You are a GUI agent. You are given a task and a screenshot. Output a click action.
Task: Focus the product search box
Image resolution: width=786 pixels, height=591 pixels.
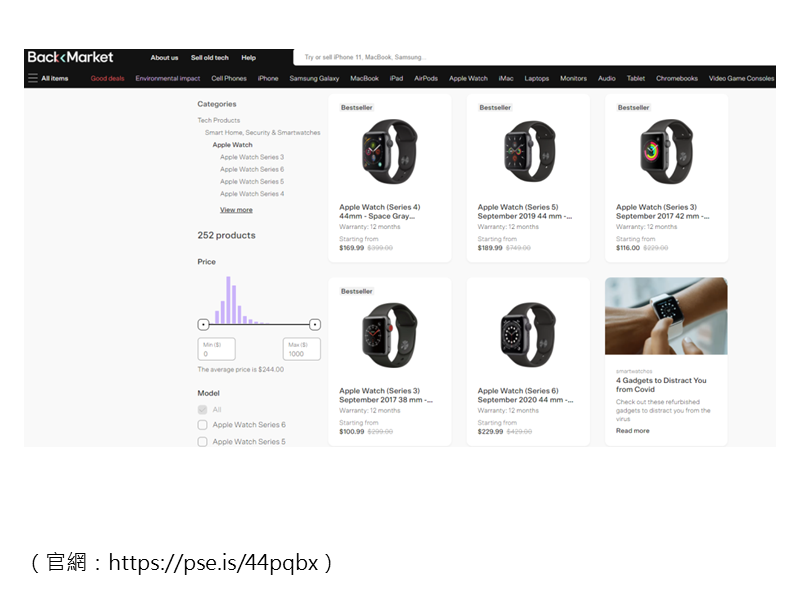point(534,57)
